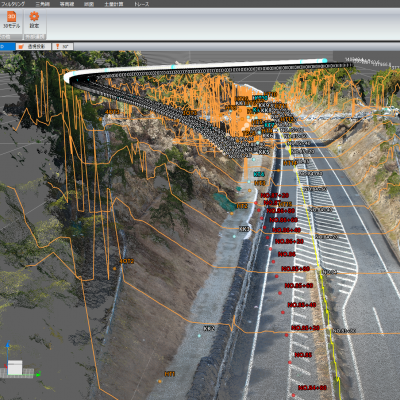400x400 pixels.
Task: Click the orange 透視投影 projection icon
Action: (21, 46)
